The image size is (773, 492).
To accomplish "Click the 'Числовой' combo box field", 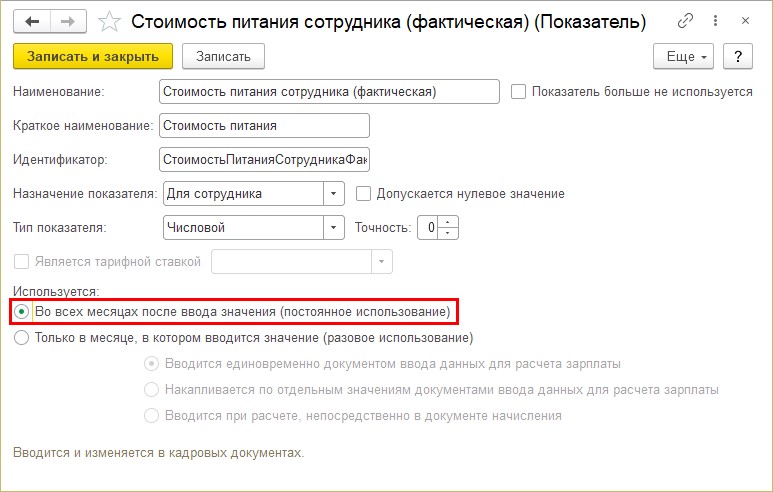I will coord(244,228).
